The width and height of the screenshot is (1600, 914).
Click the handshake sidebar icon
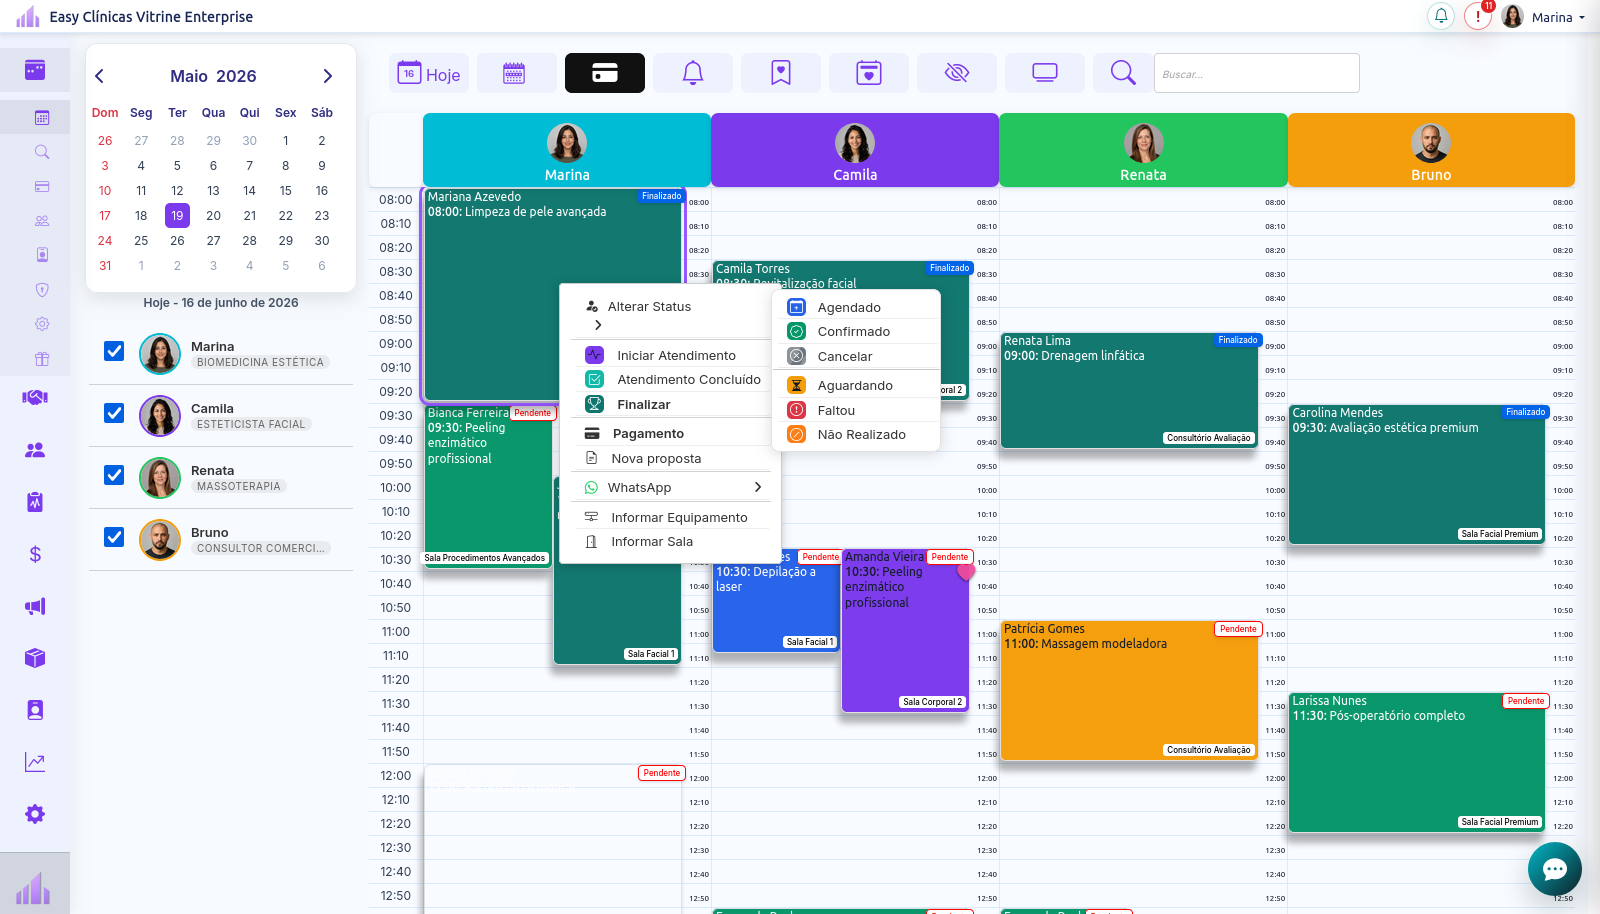(x=35, y=398)
